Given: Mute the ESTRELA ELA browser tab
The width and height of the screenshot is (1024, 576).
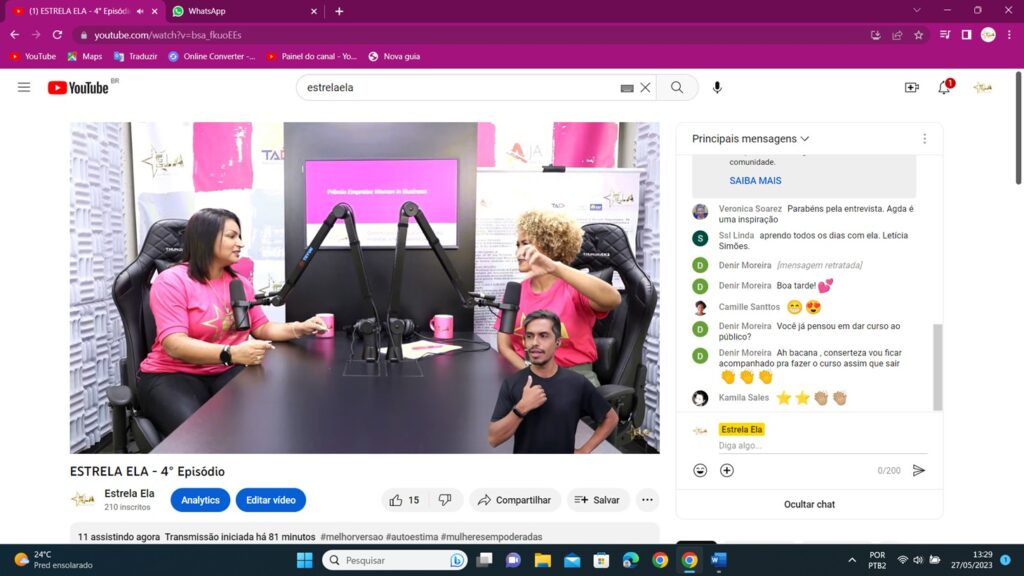Looking at the screenshot, I should point(140,11).
